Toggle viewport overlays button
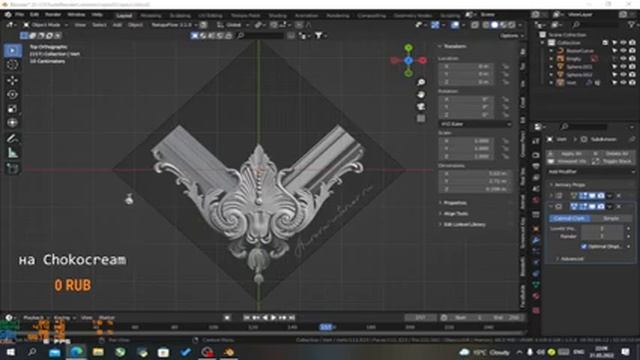The image size is (640, 360). [x=455, y=25]
